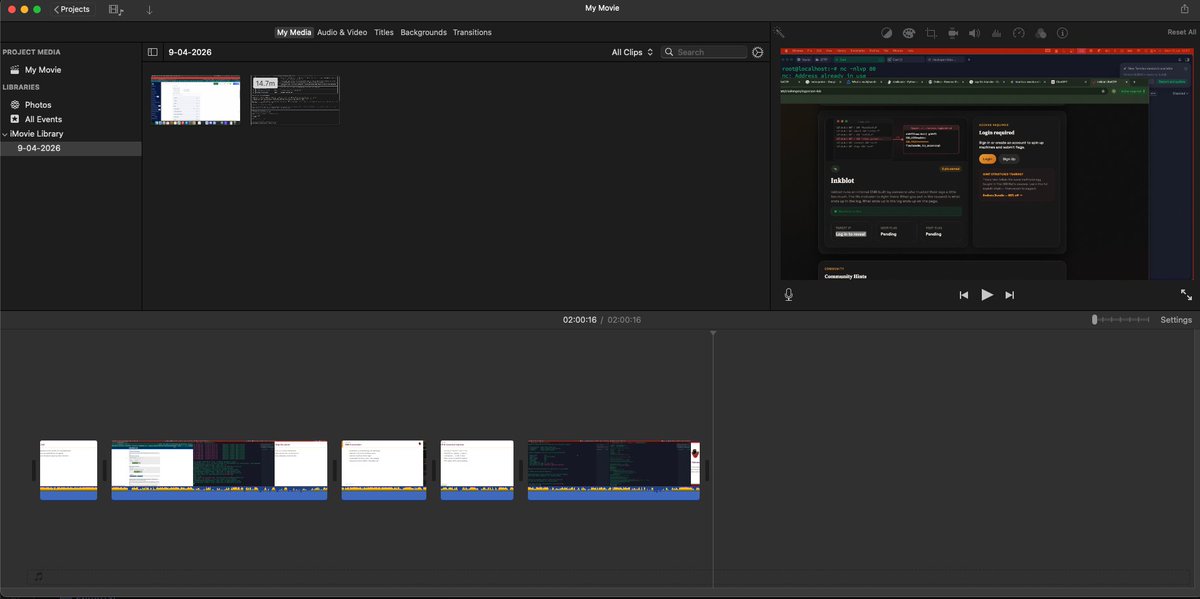Toggle the media browser filmstrip icon
Image resolution: width=1200 pixels, height=599 pixels.
point(116,9)
